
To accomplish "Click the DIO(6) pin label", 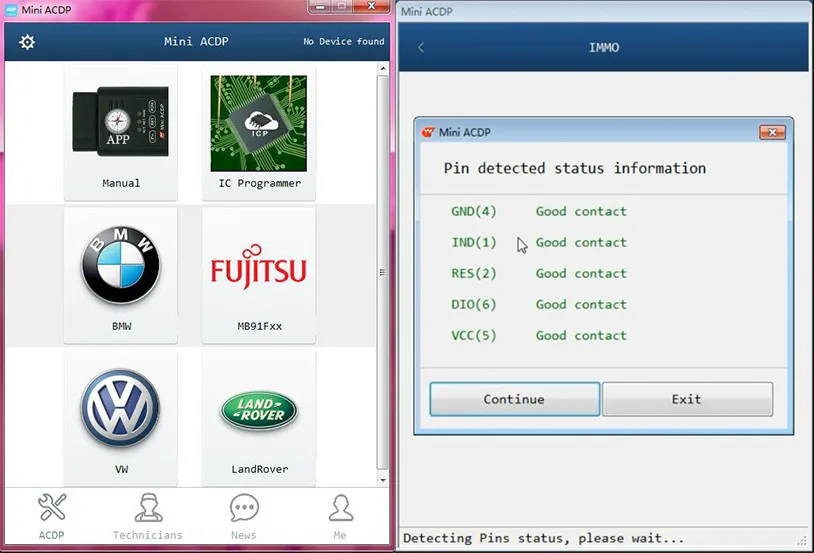I will (x=473, y=304).
